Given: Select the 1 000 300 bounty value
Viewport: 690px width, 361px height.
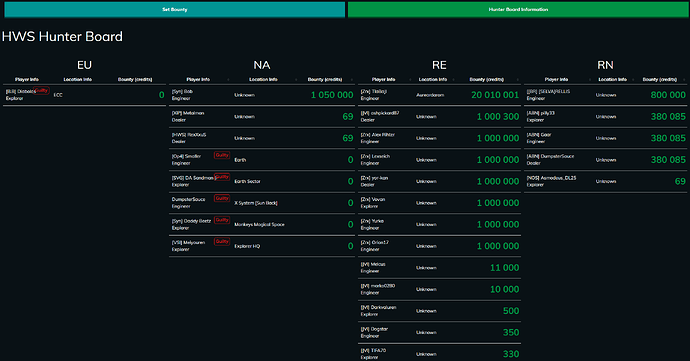Looking at the screenshot, I should tap(498, 116).
